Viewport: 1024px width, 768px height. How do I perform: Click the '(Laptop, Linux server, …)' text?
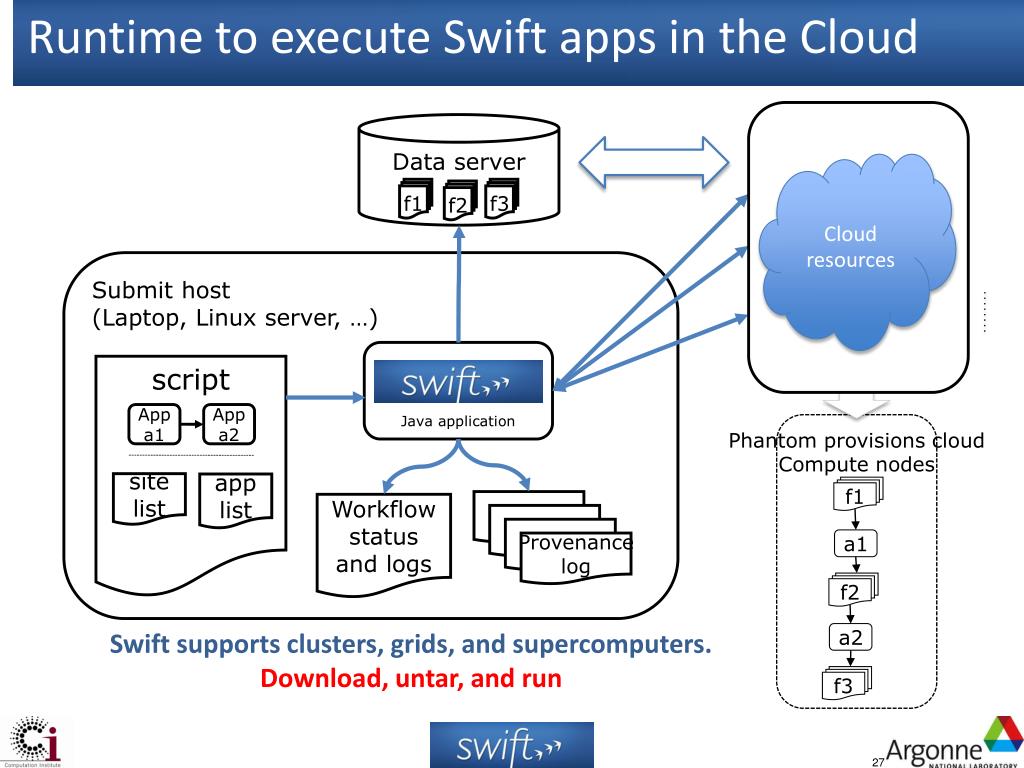234,318
